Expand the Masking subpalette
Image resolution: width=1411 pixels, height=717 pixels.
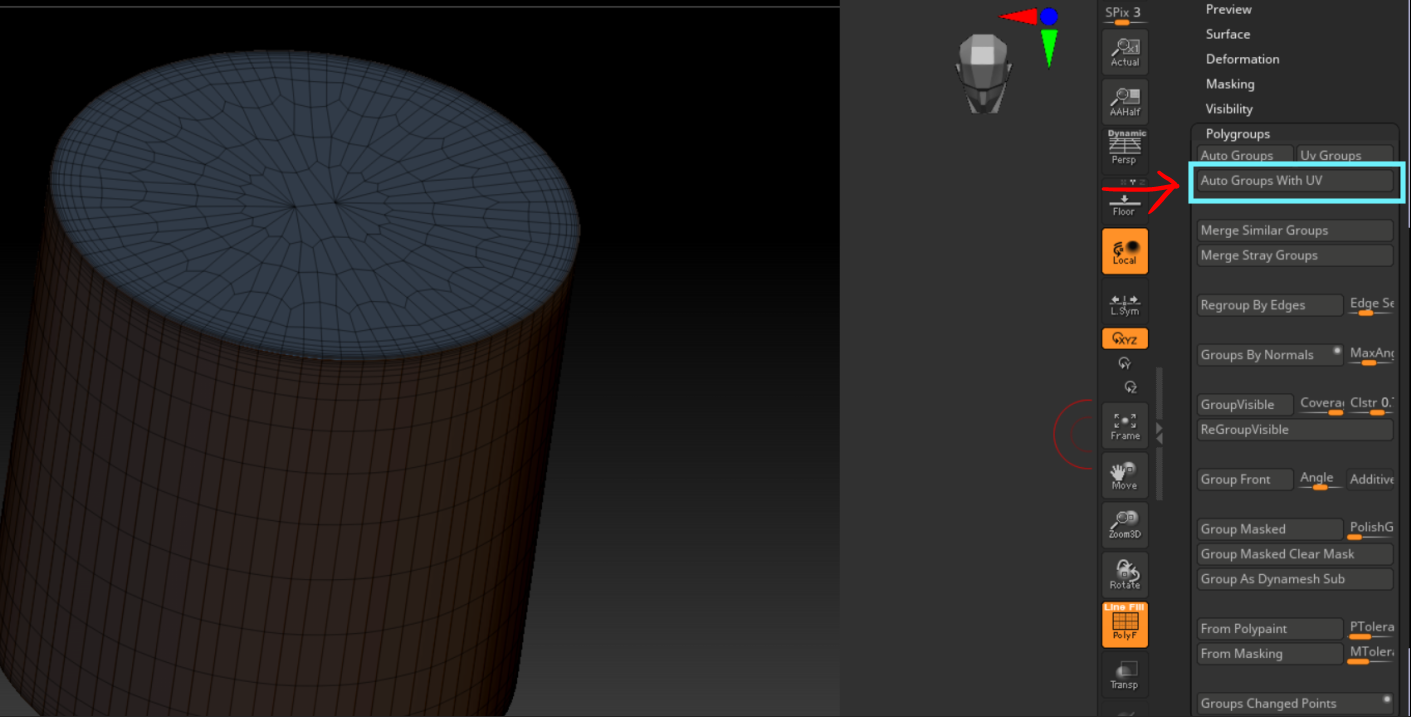pos(1230,84)
